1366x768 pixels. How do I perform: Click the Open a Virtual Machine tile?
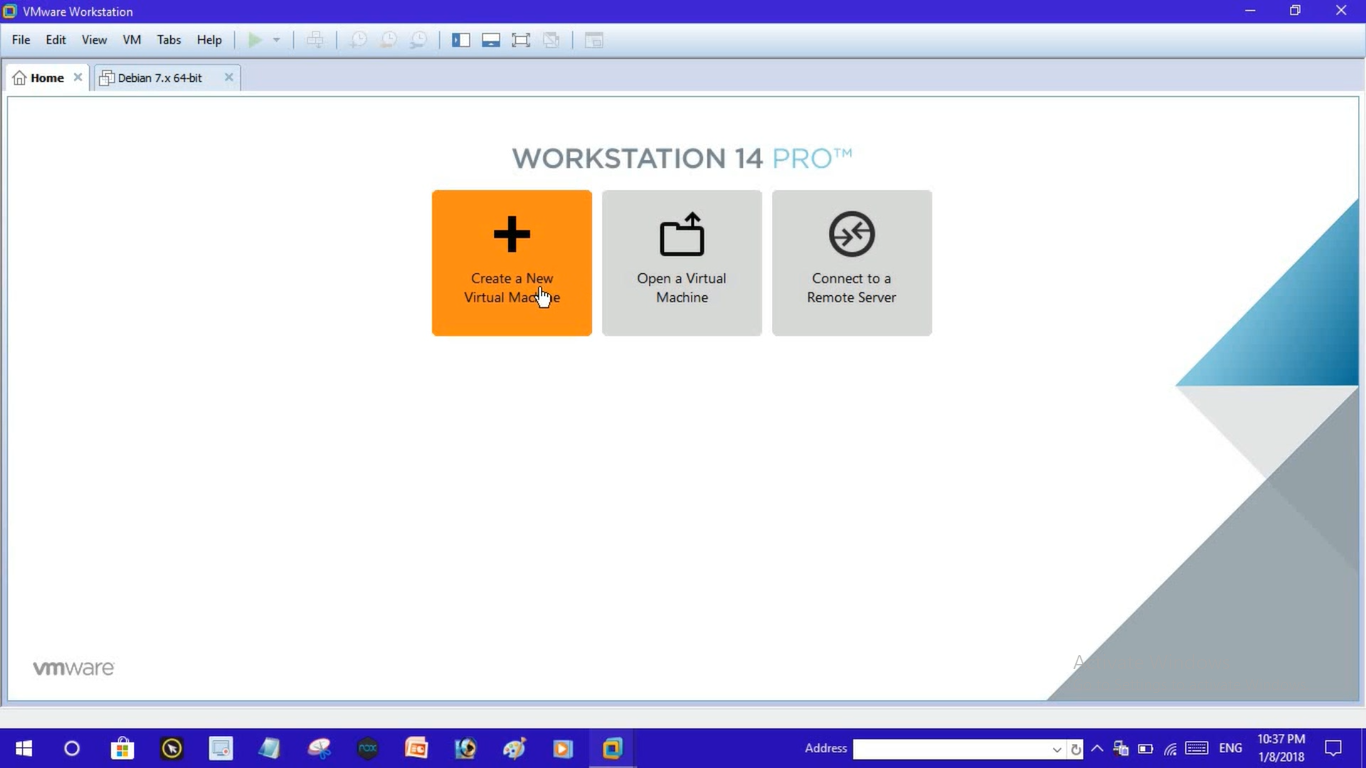[x=682, y=263]
